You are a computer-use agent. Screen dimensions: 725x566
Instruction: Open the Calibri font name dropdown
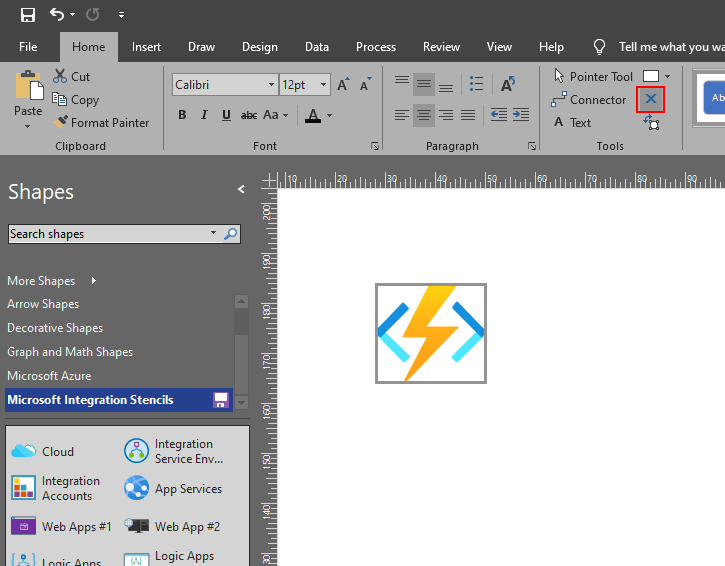pyautogui.click(x=271, y=85)
